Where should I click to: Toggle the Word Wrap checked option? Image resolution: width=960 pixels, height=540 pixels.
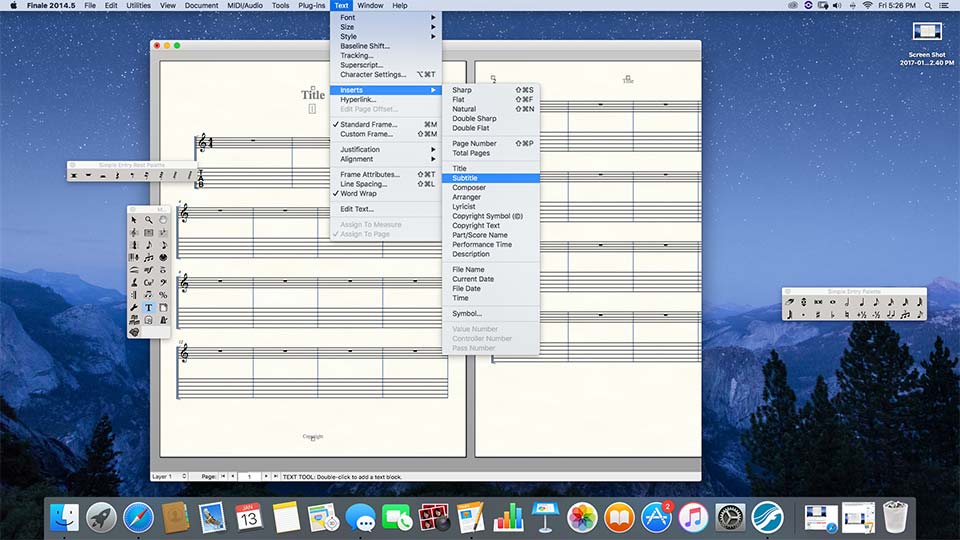[x=386, y=193]
